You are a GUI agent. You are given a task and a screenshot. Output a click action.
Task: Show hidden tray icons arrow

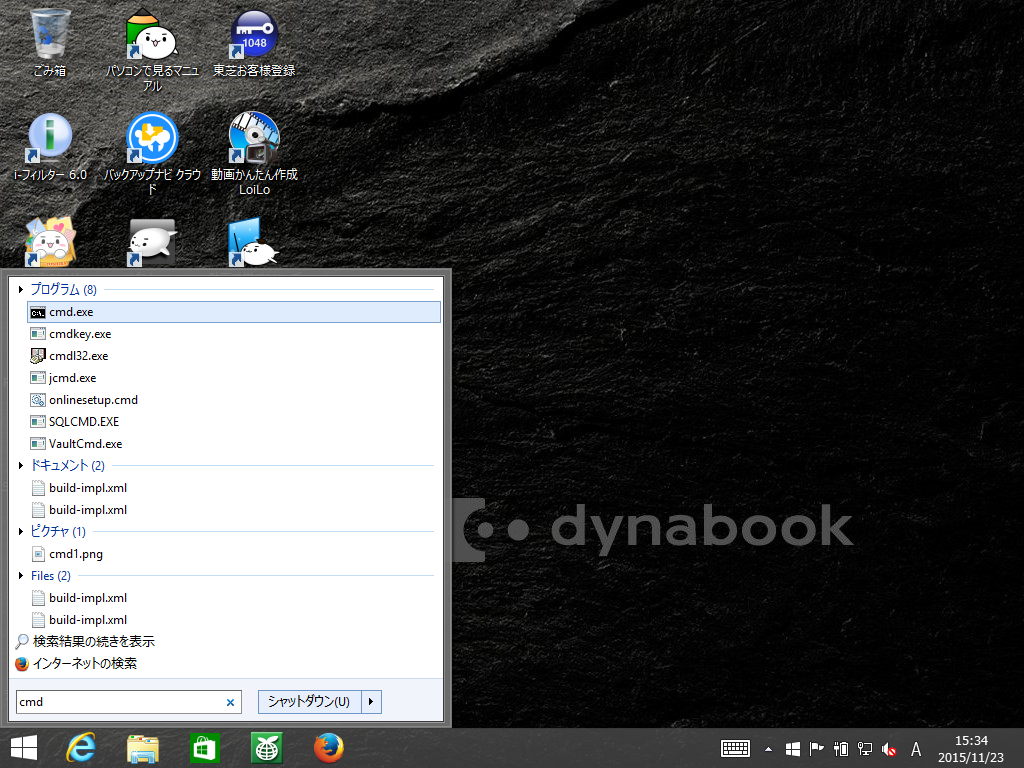pos(769,749)
